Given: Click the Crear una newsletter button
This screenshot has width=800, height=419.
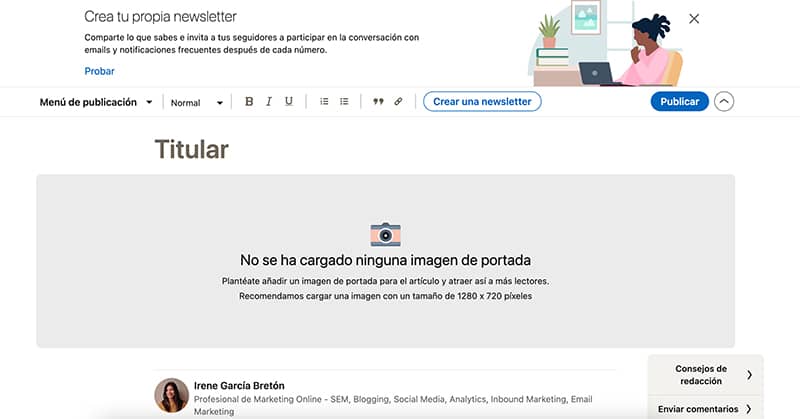Looking at the screenshot, I should click(x=482, y=102).
